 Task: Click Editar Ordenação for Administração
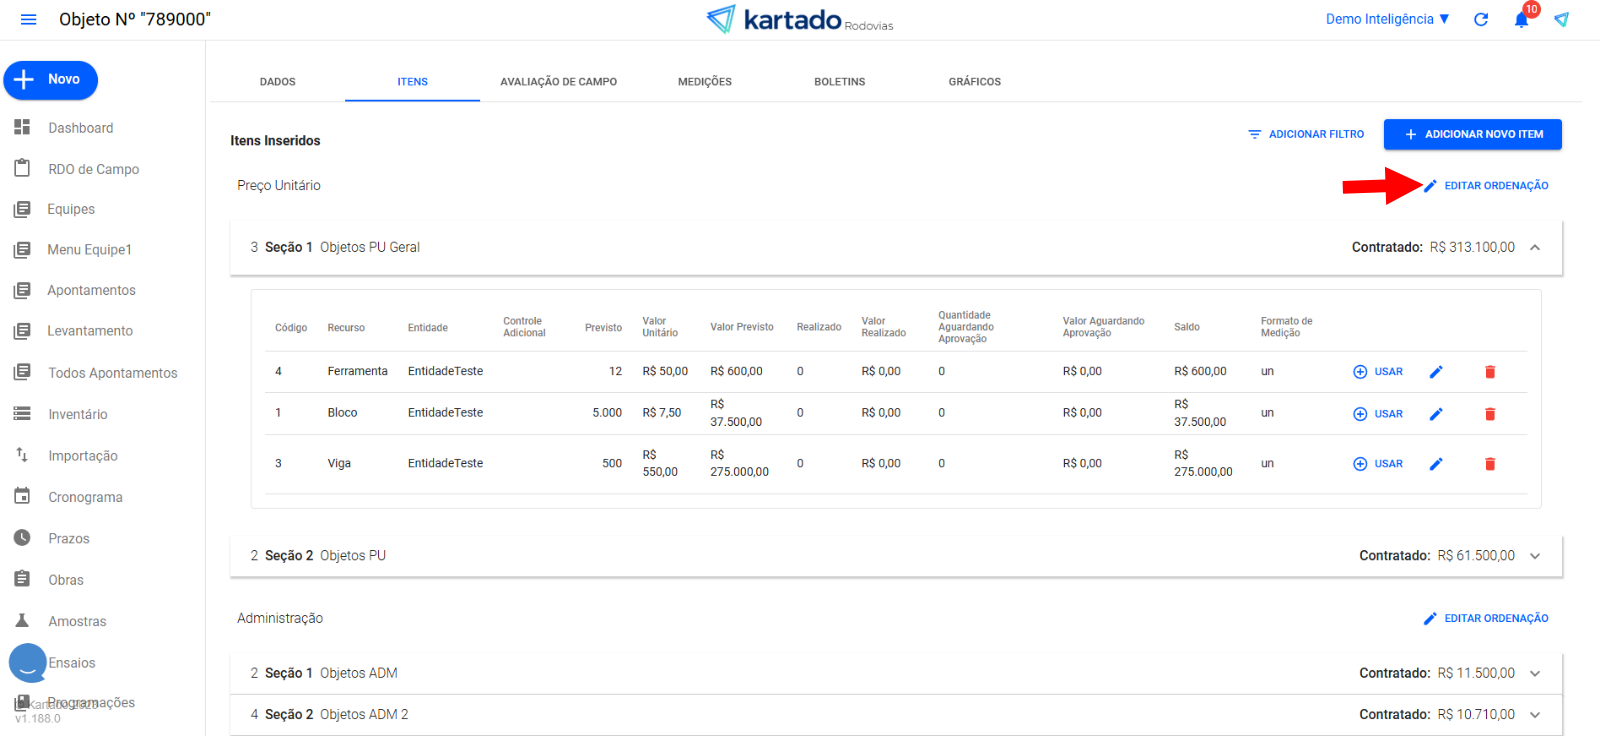point(1486,619)
